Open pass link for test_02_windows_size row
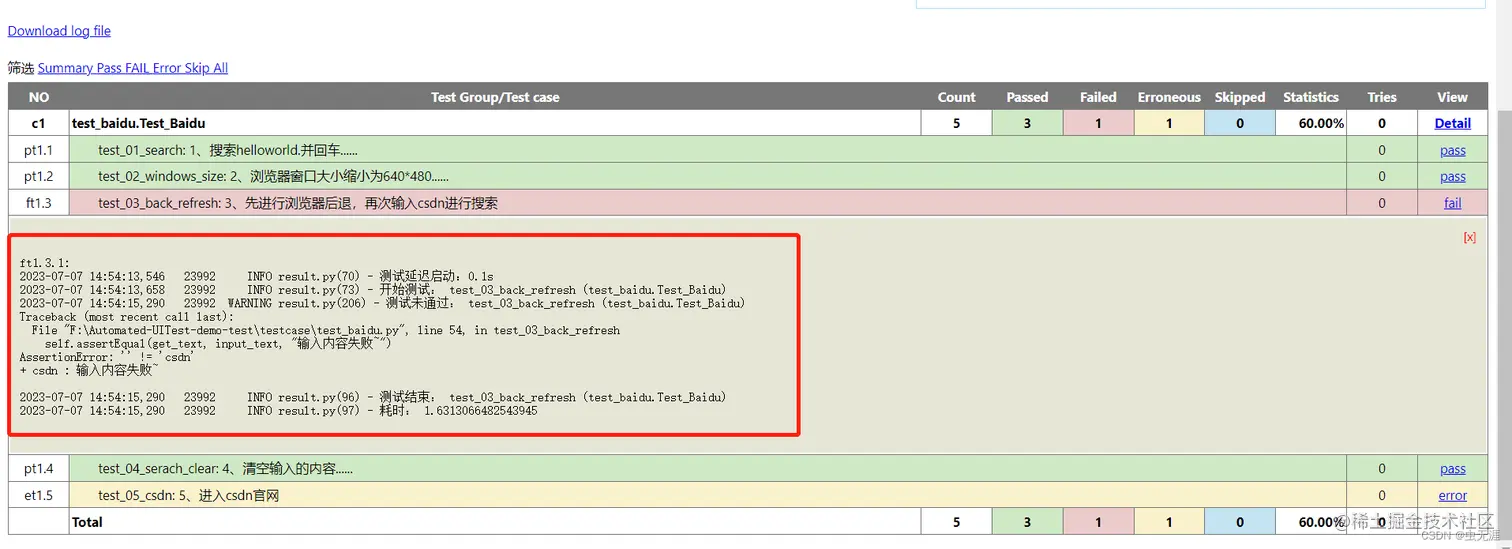The height and width of the screenshot is (549, 1512). pyautogui.click(x=1452, y=176)
